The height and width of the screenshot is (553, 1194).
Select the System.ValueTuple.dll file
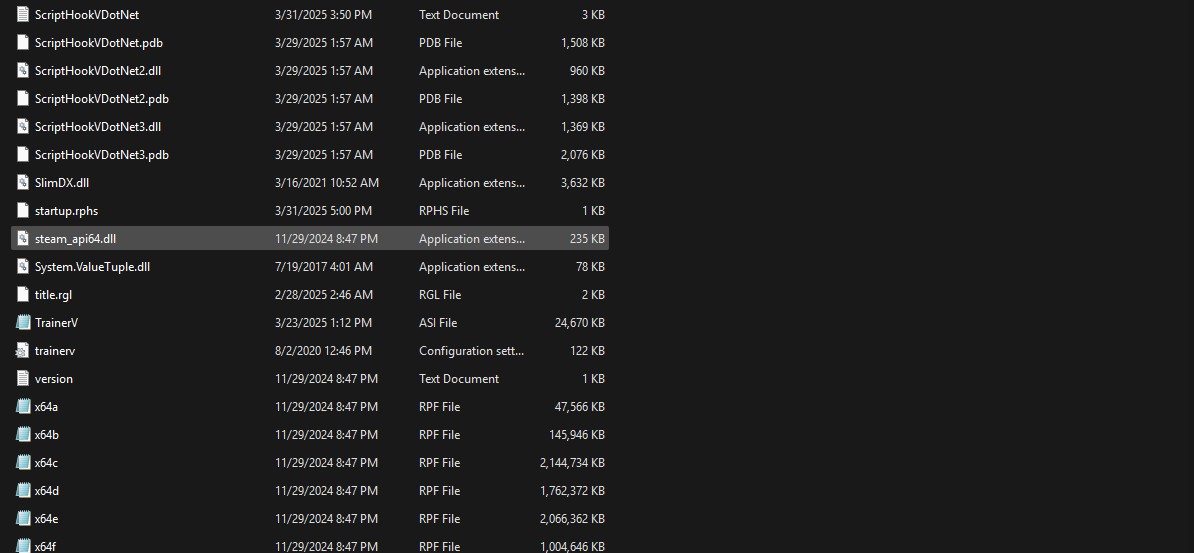92,267
